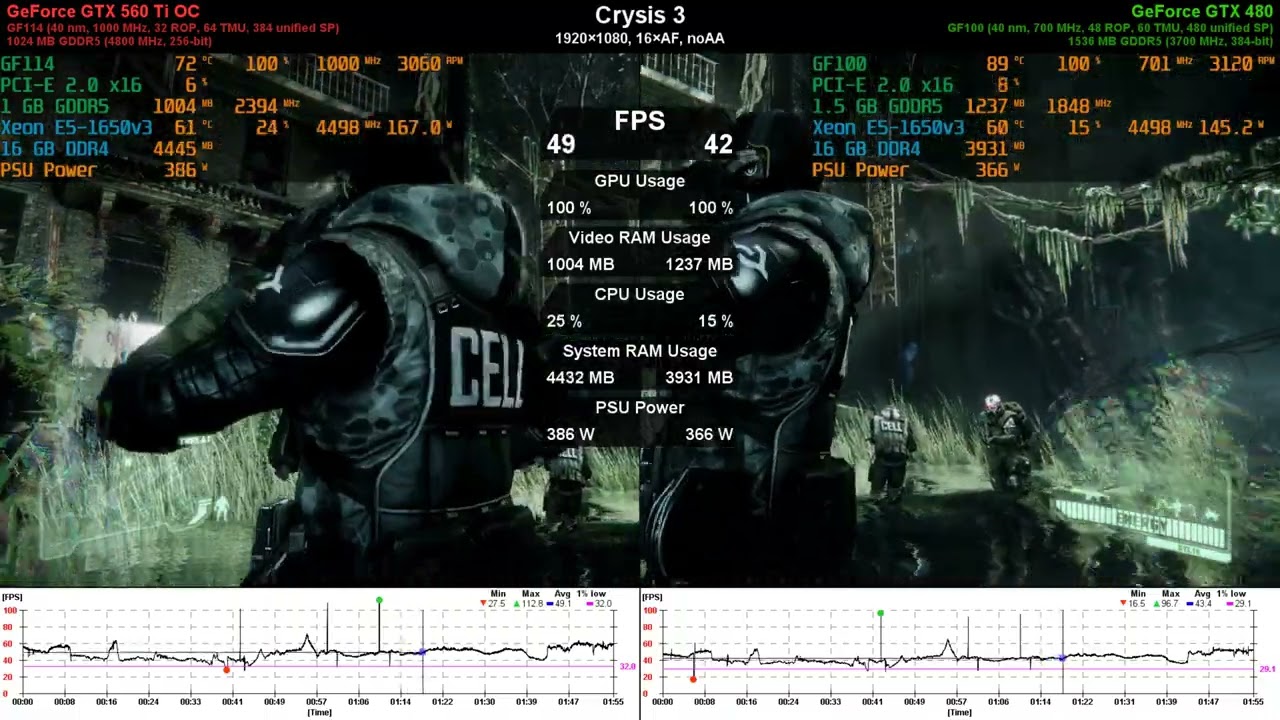Click the 01:31 time tick on right graph
Screen dimensions: 1280x720
[x=1125, y=702]
